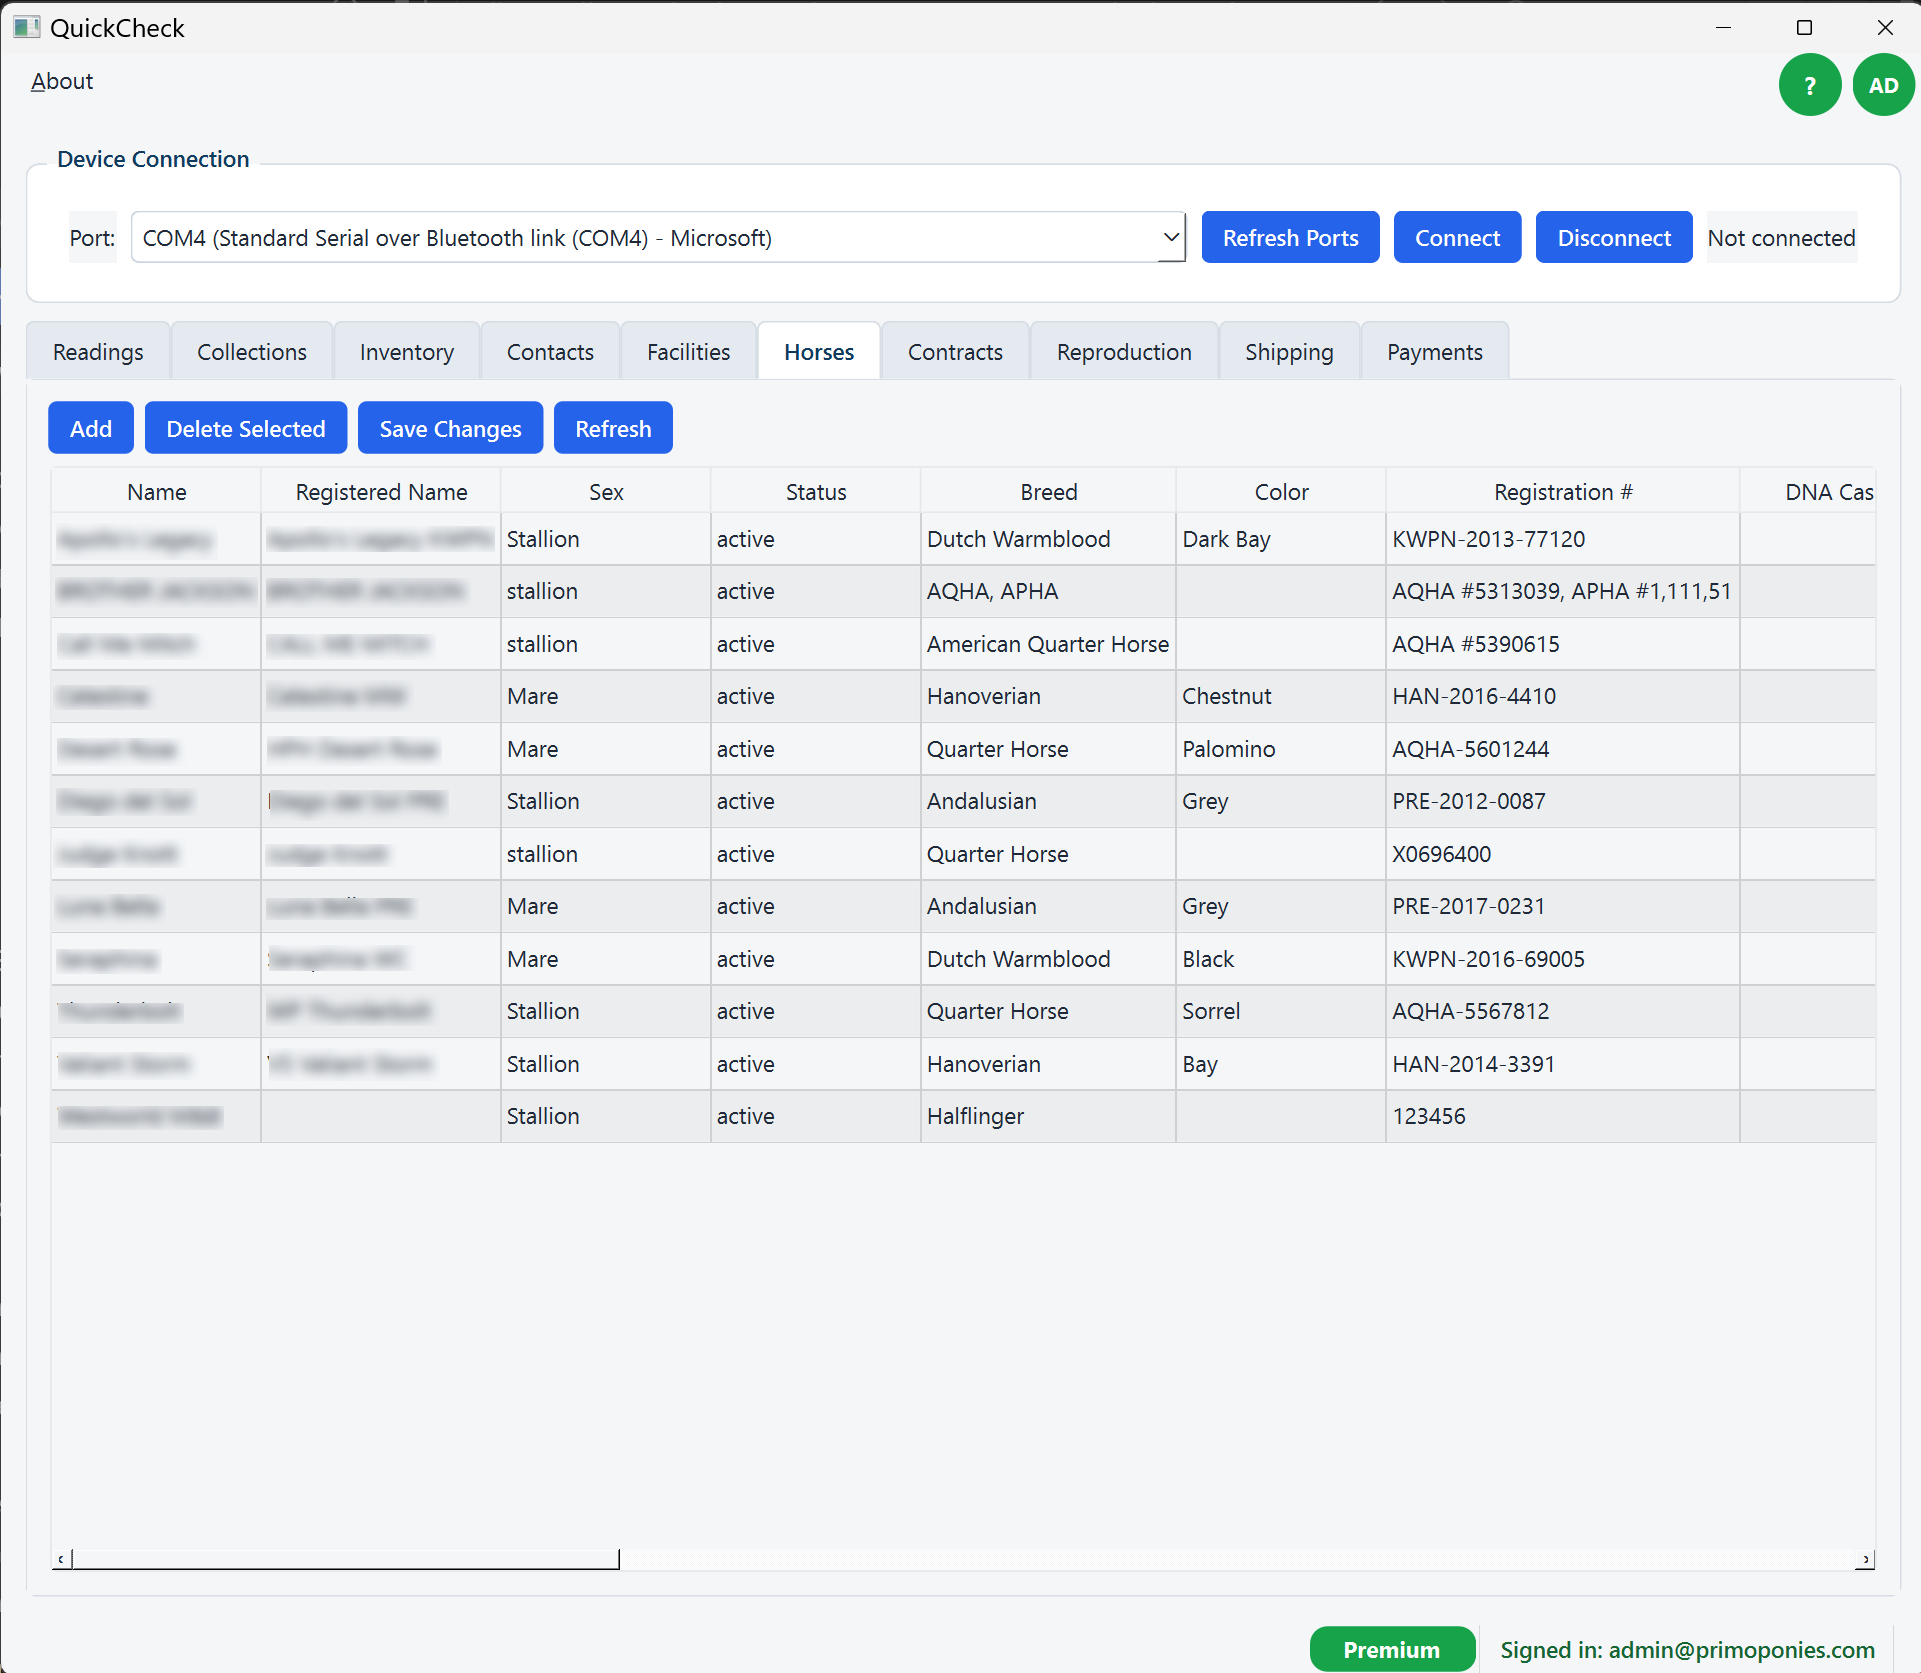Switch to the Collections tab

click(x=252, y=352)
